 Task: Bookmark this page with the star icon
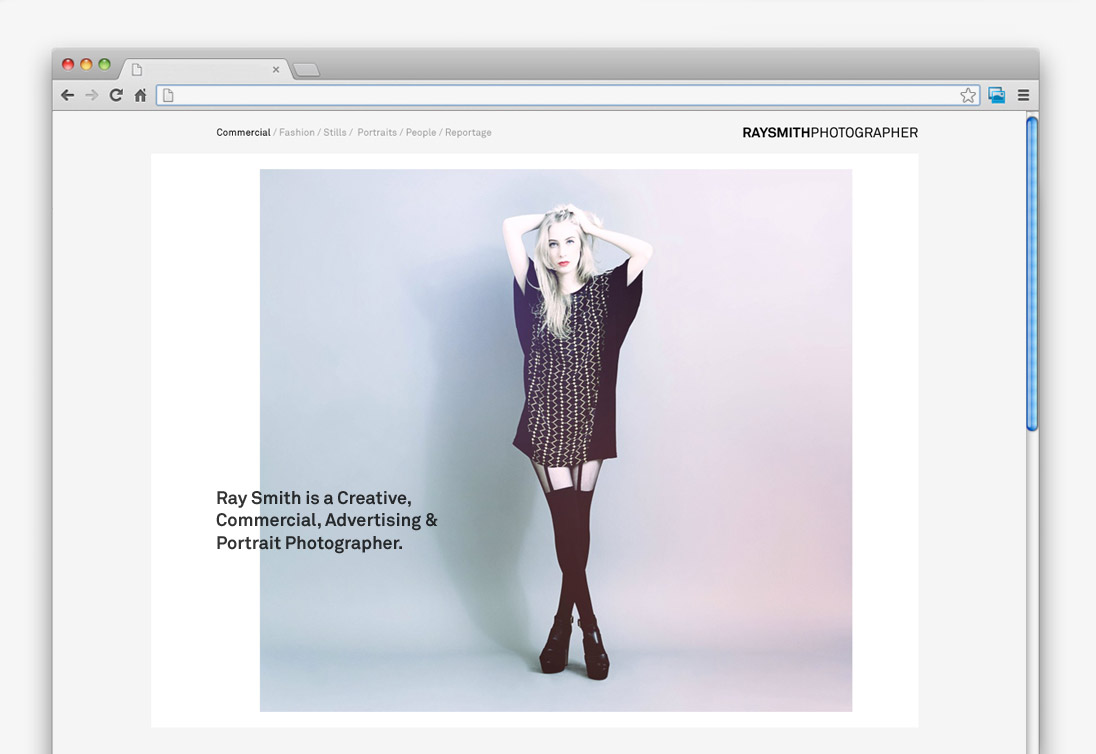pyautogui.click(x=967, y=95)
